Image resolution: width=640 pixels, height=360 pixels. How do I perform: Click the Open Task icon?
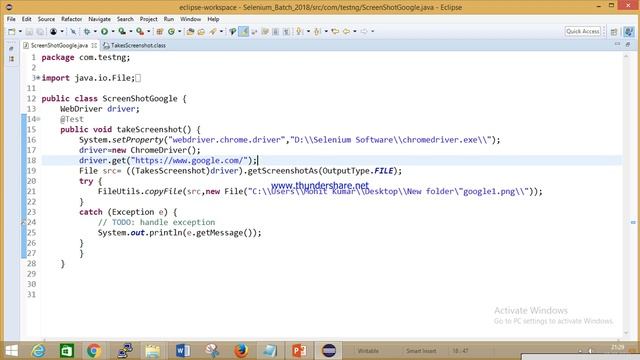(x=201, y=31)
